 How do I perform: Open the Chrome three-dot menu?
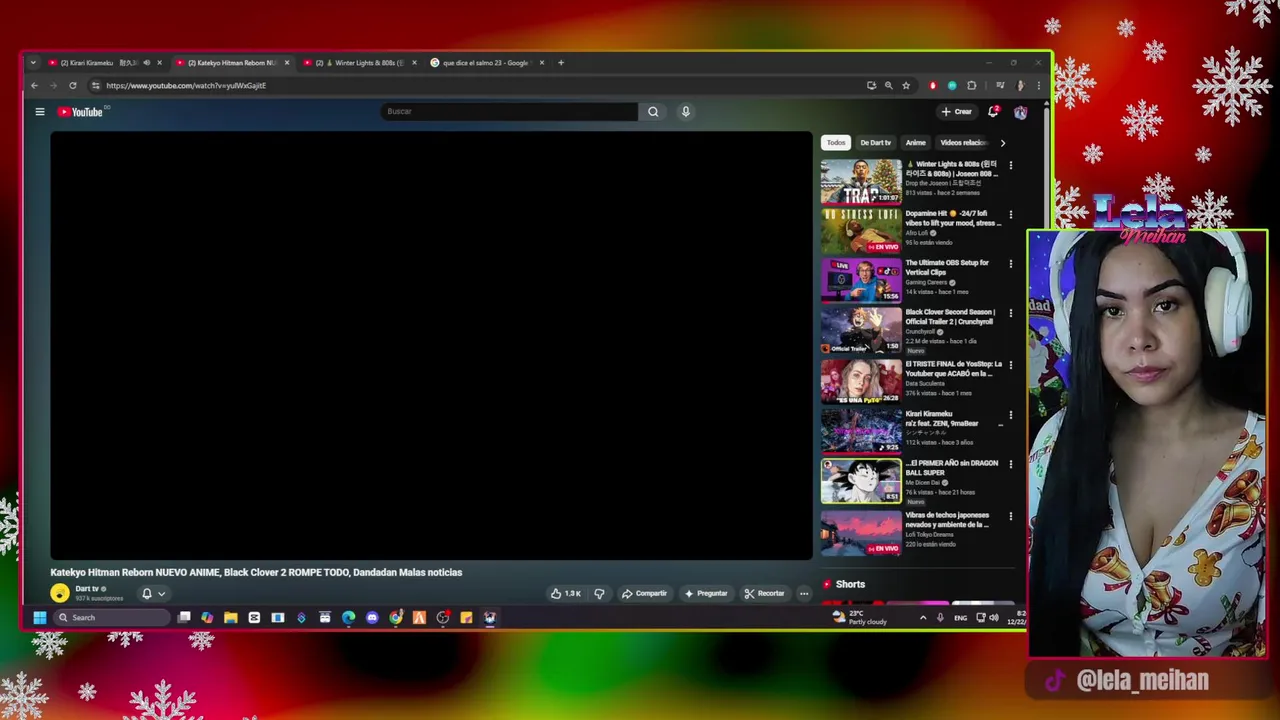(1038, 86)
